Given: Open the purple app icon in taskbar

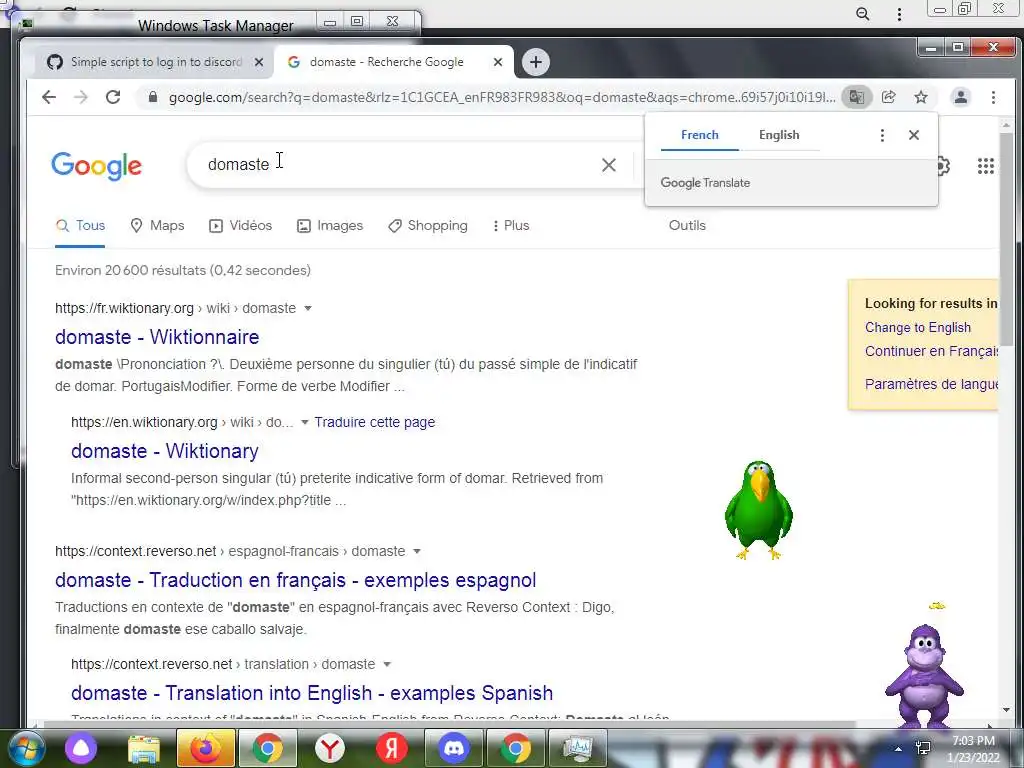Looking at the screenshot, I should [81, 748].
